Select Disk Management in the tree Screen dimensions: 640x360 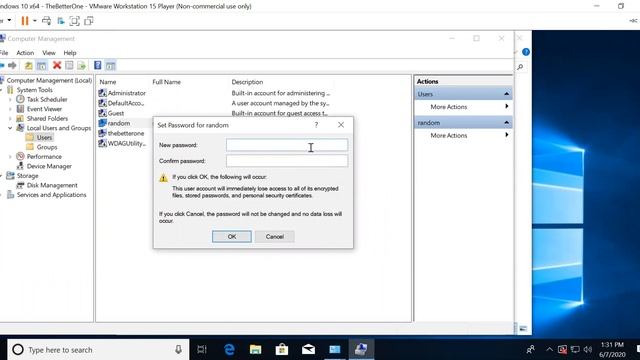[x=52, y=185]
